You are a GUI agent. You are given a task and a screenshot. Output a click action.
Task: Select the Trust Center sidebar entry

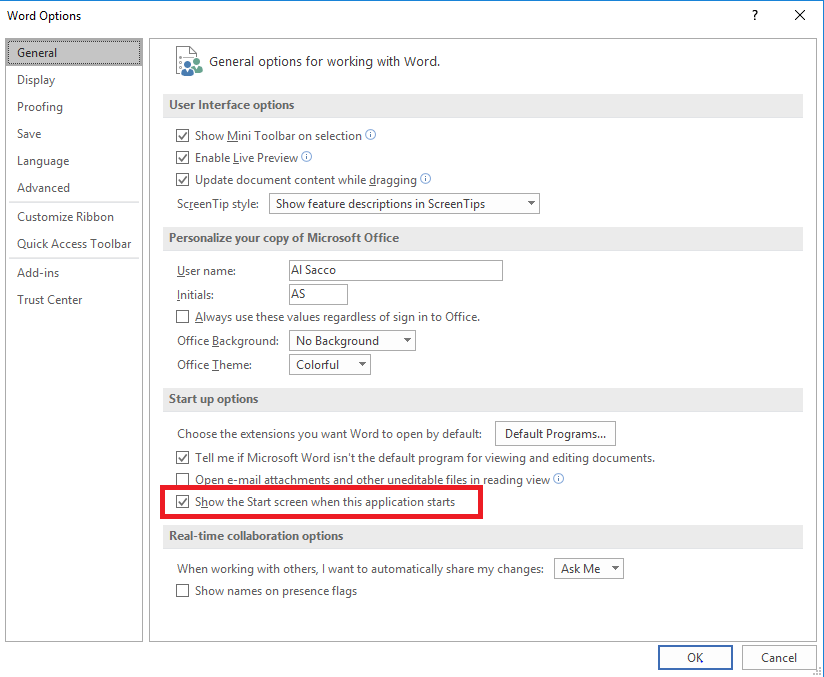[x=50, y=299]
